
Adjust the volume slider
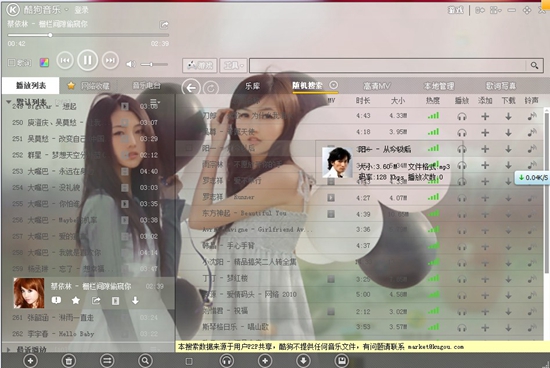pyautogui.click(x=154, y=65)
